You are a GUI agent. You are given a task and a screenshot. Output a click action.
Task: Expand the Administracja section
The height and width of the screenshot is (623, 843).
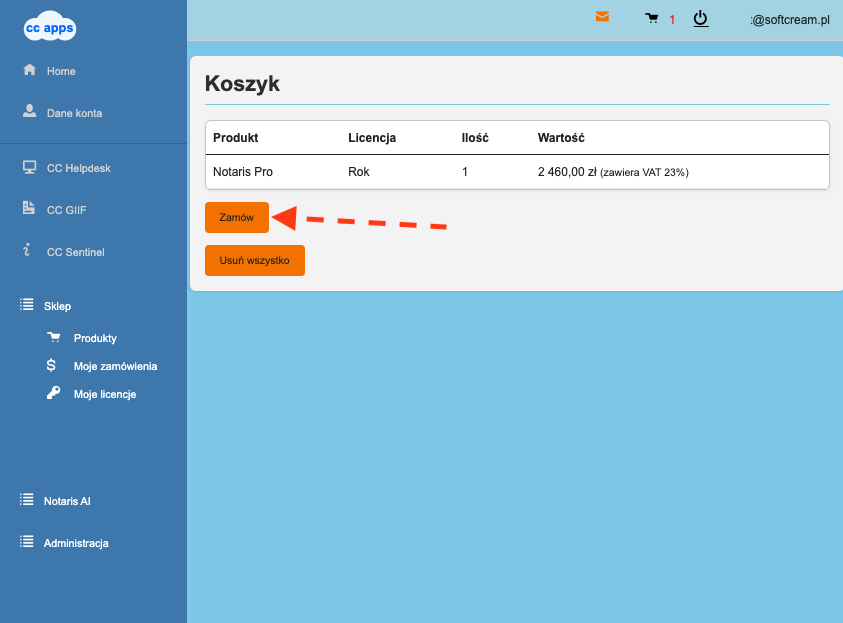click(75, 543)
